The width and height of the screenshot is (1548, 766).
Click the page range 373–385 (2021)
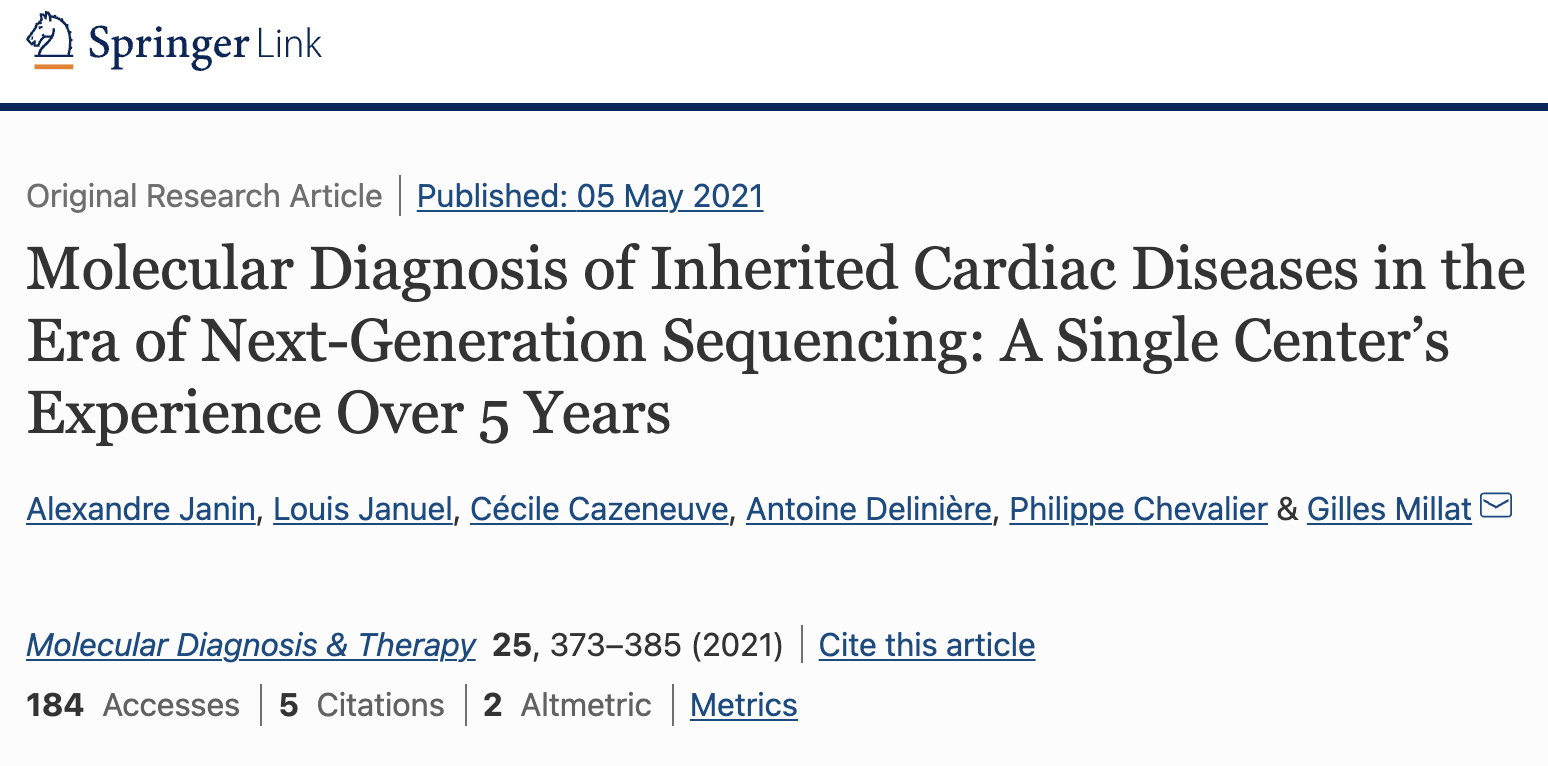[665, 645]
